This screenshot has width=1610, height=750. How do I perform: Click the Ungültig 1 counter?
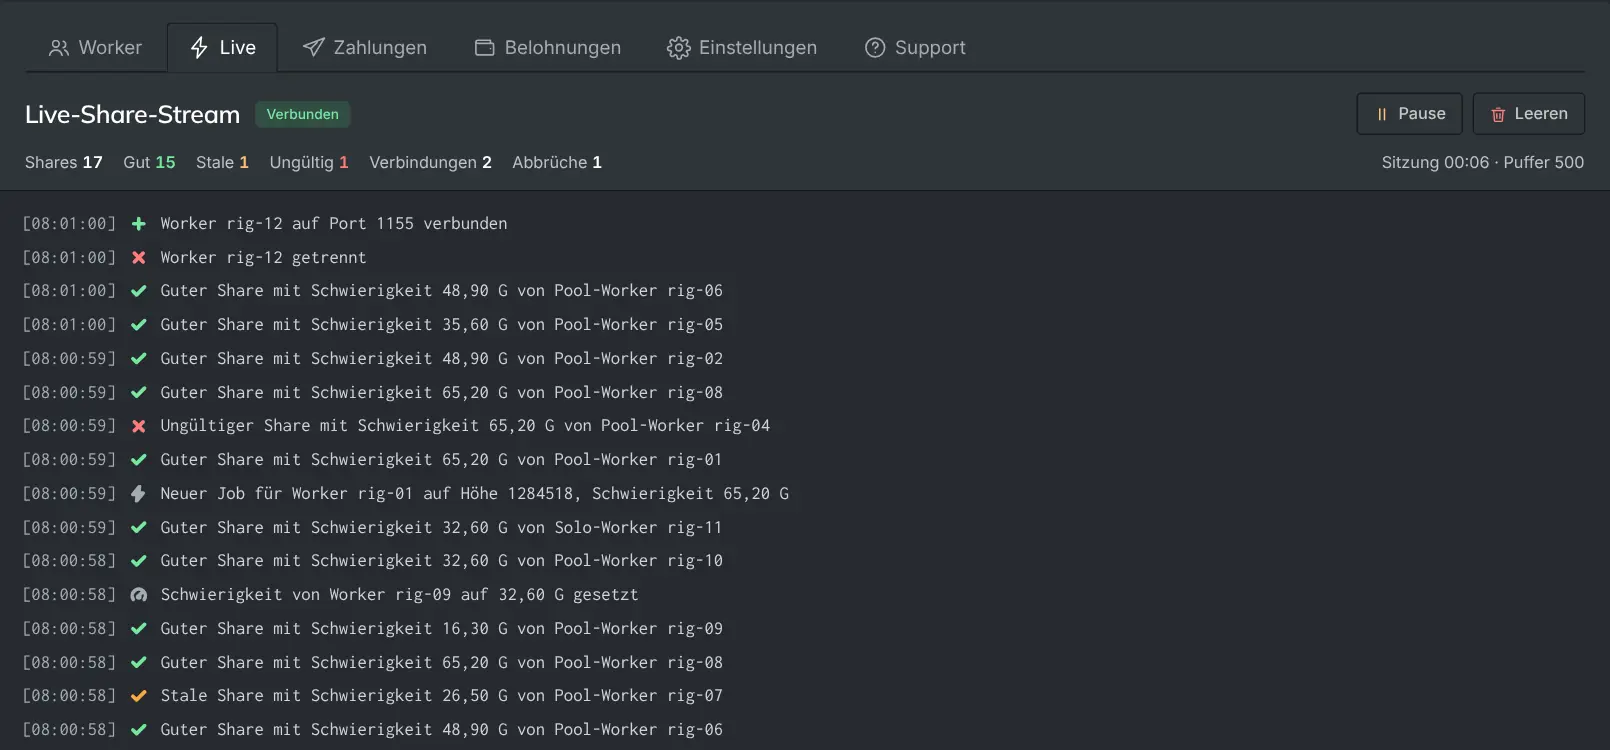[309, 162]
